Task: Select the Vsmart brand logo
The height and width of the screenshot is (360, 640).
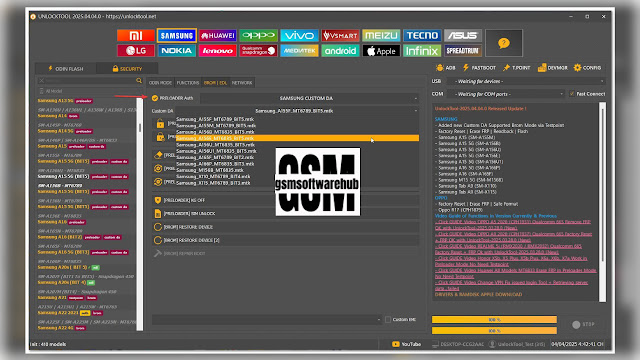Action: coord(340,36)
